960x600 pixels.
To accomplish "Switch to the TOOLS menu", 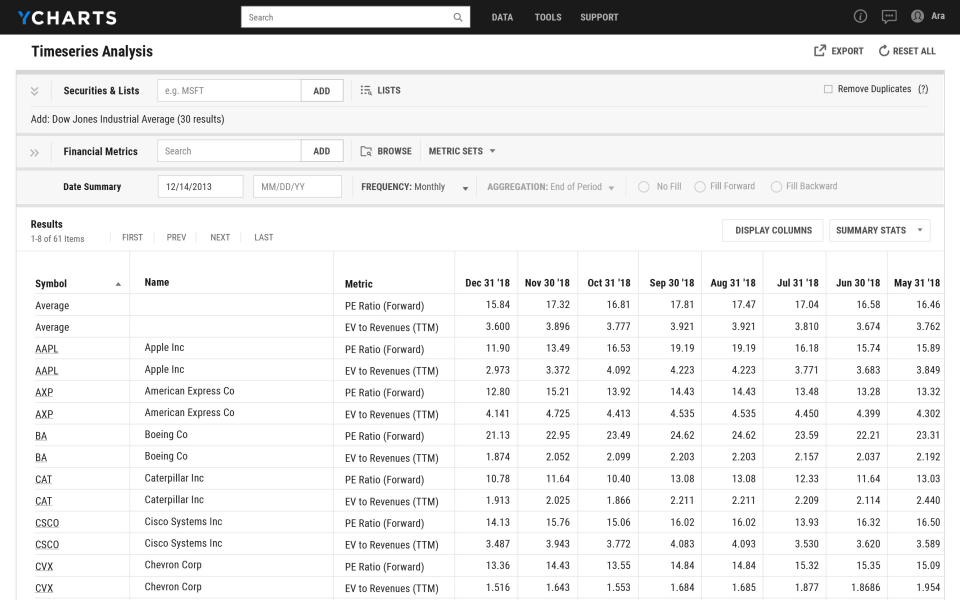I will pyautogui.click(x=548, y=17).
